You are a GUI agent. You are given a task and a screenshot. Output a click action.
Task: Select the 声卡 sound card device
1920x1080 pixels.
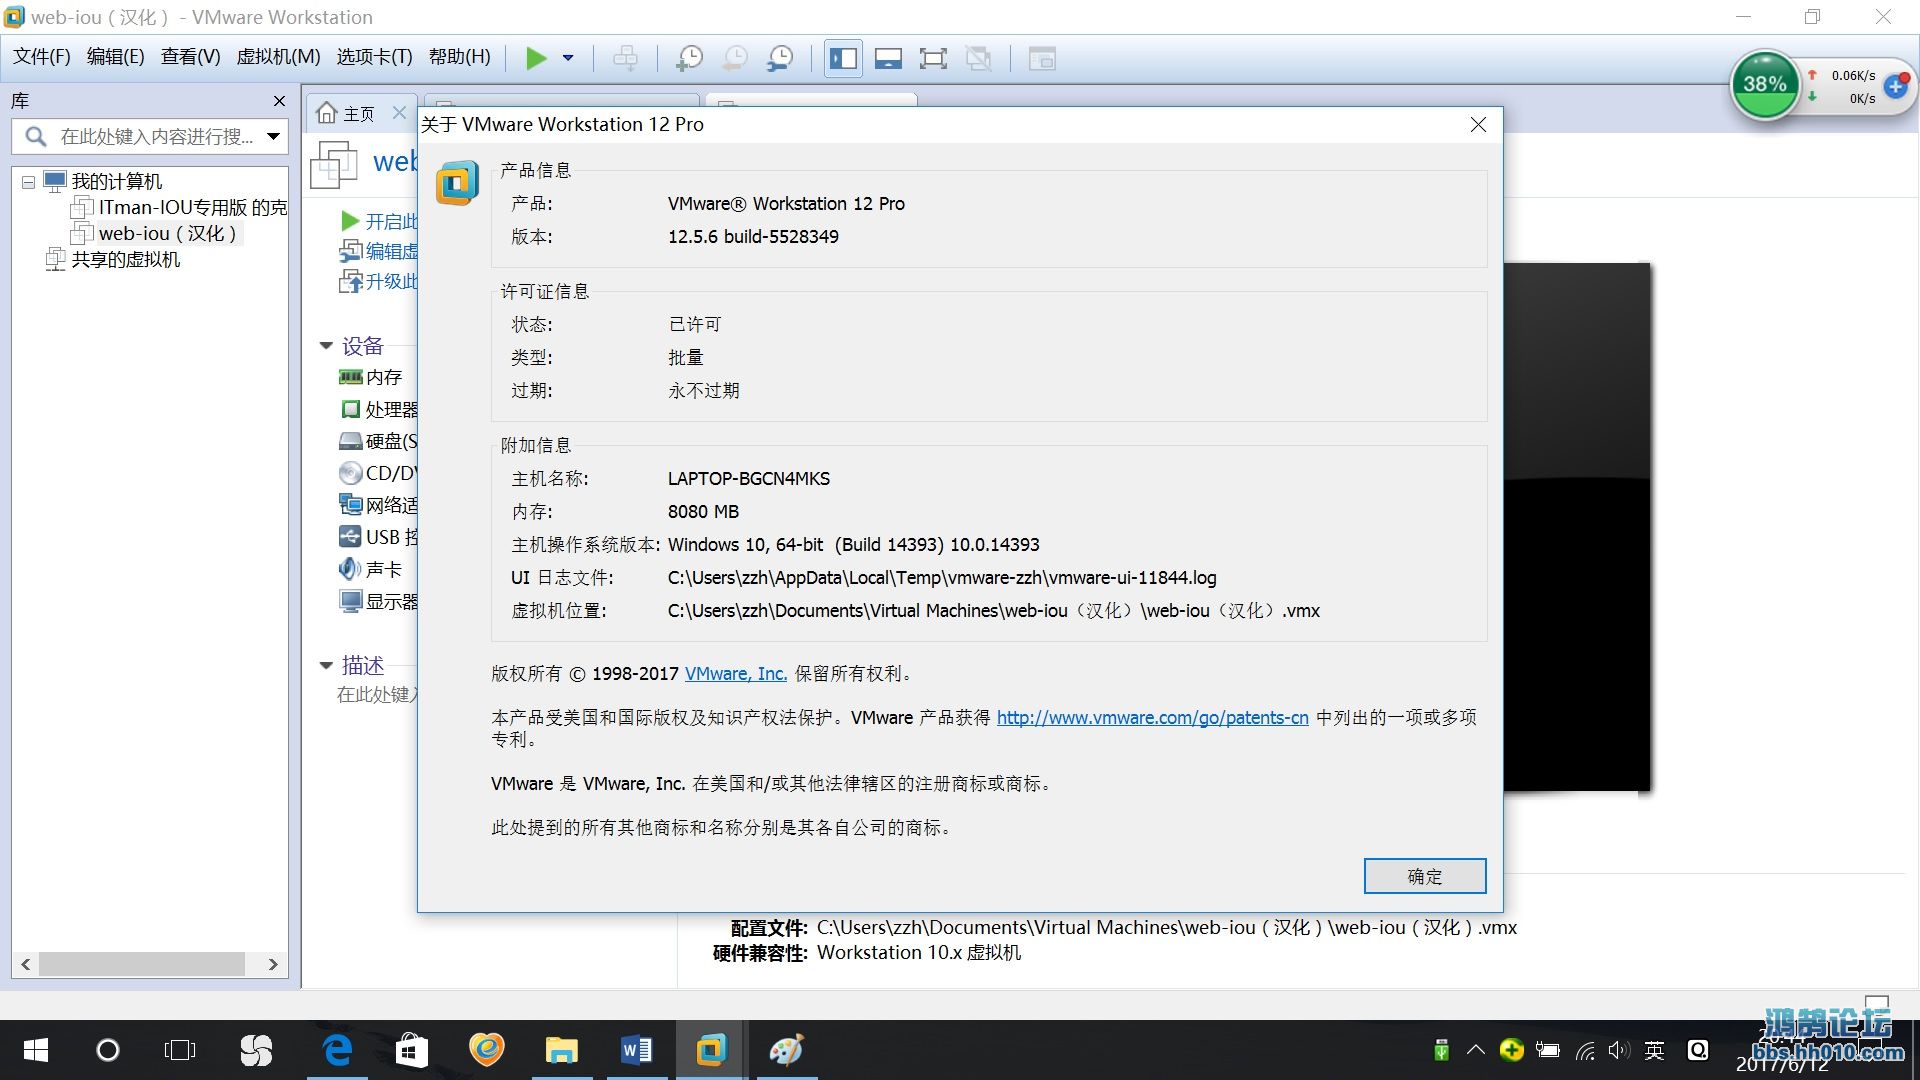point(371,569)
